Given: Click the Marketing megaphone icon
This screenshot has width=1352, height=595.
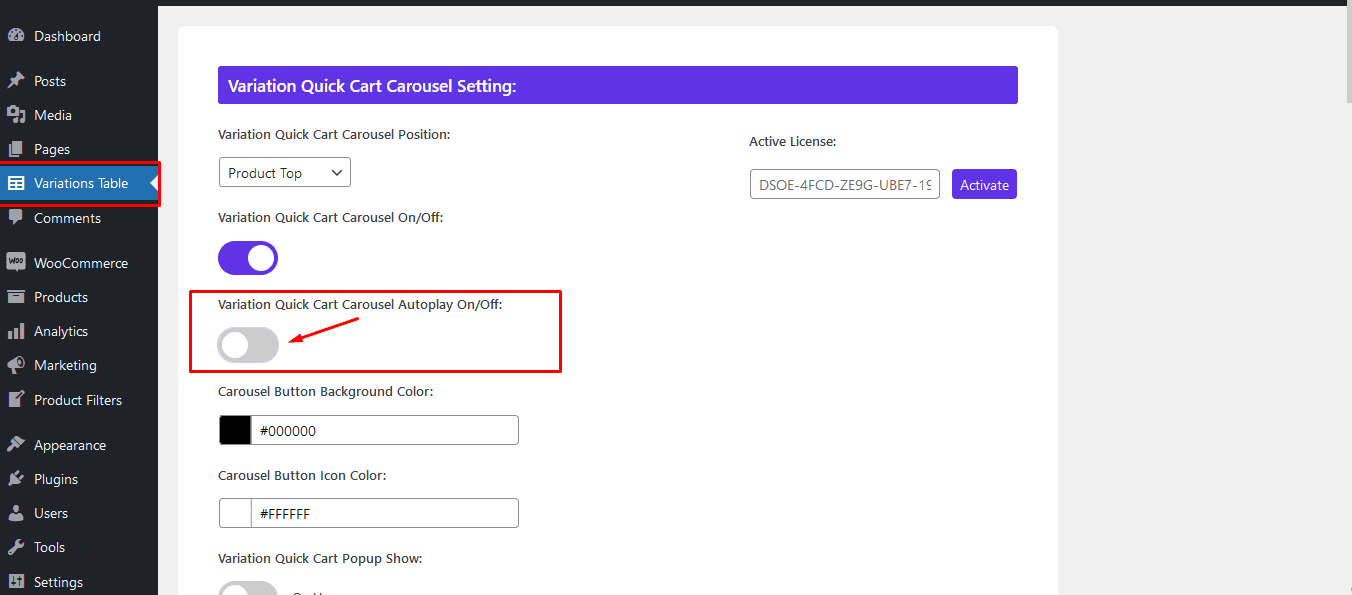Looking at the screenshot, I should click(16, 365).
